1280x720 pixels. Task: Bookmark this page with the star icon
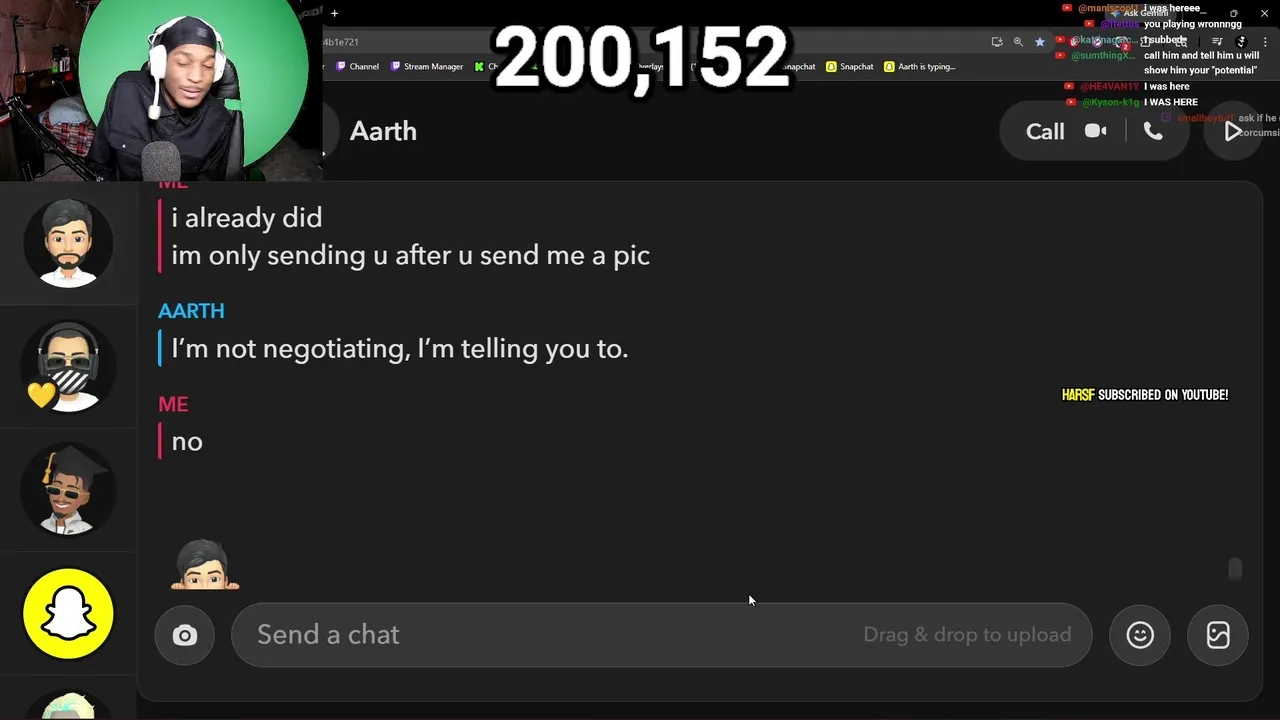1040,42
